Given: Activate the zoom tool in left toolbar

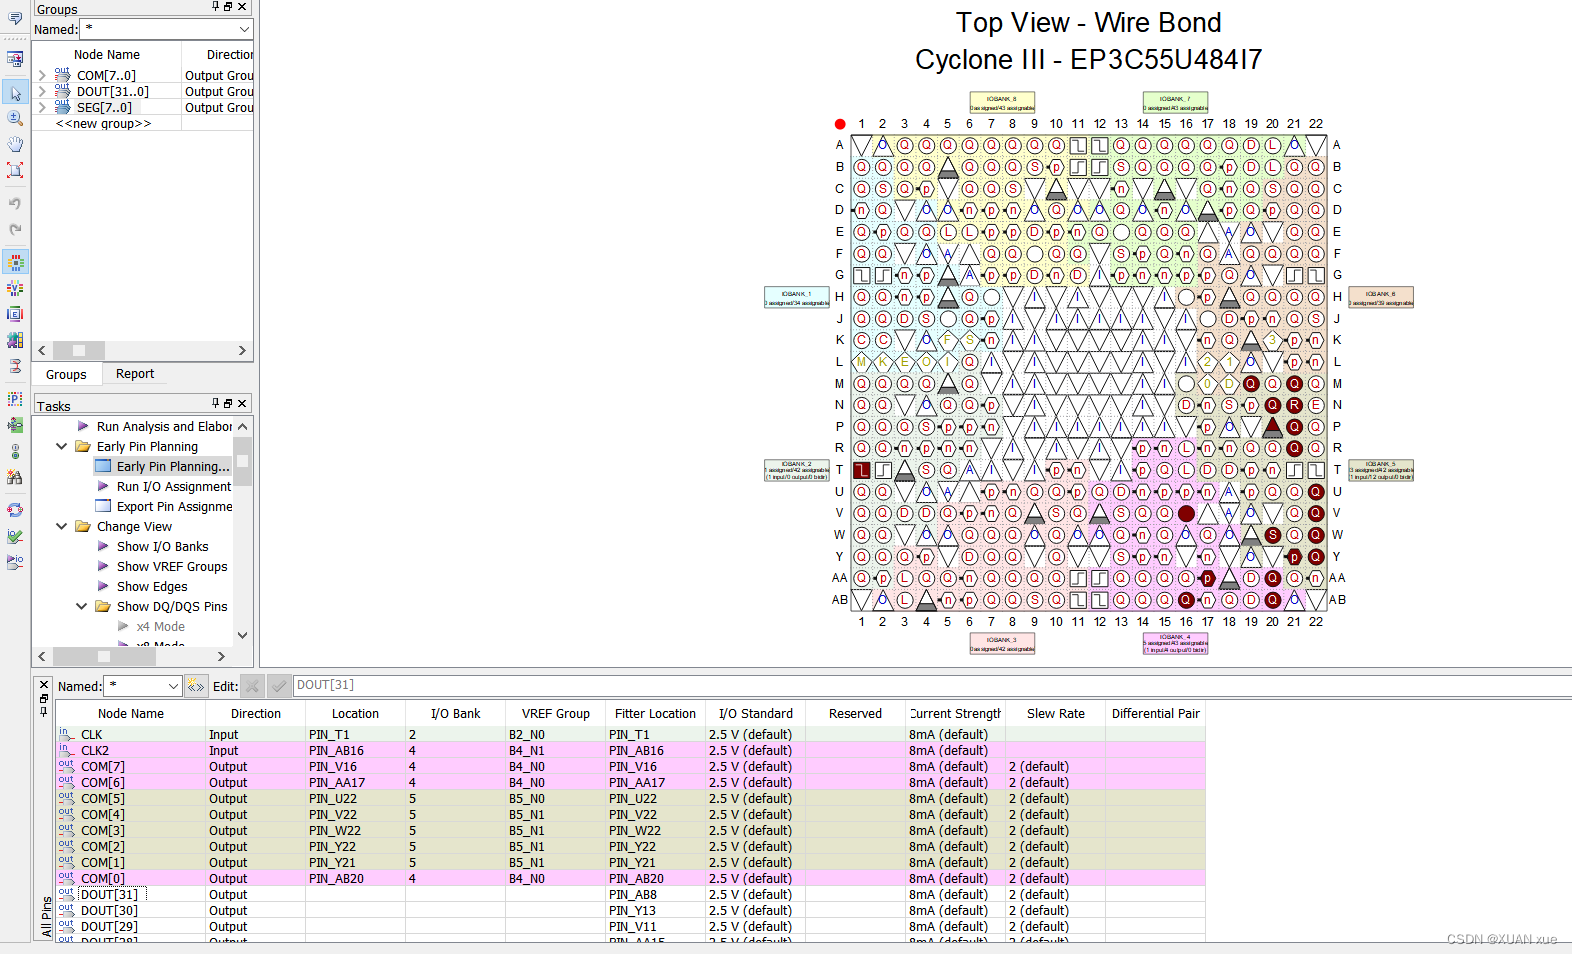Looking at the screenshot, I should [x=15, y=118].
